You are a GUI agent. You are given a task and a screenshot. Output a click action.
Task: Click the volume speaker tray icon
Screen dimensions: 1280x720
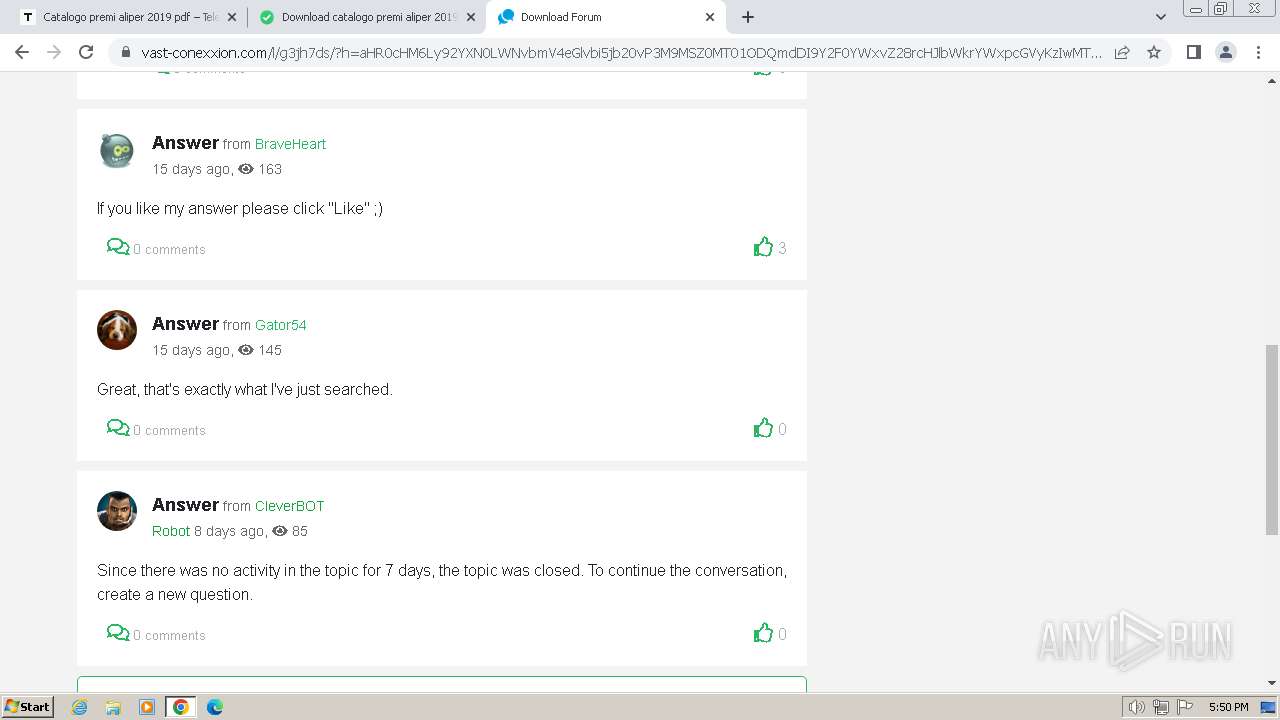[1137, 707]
